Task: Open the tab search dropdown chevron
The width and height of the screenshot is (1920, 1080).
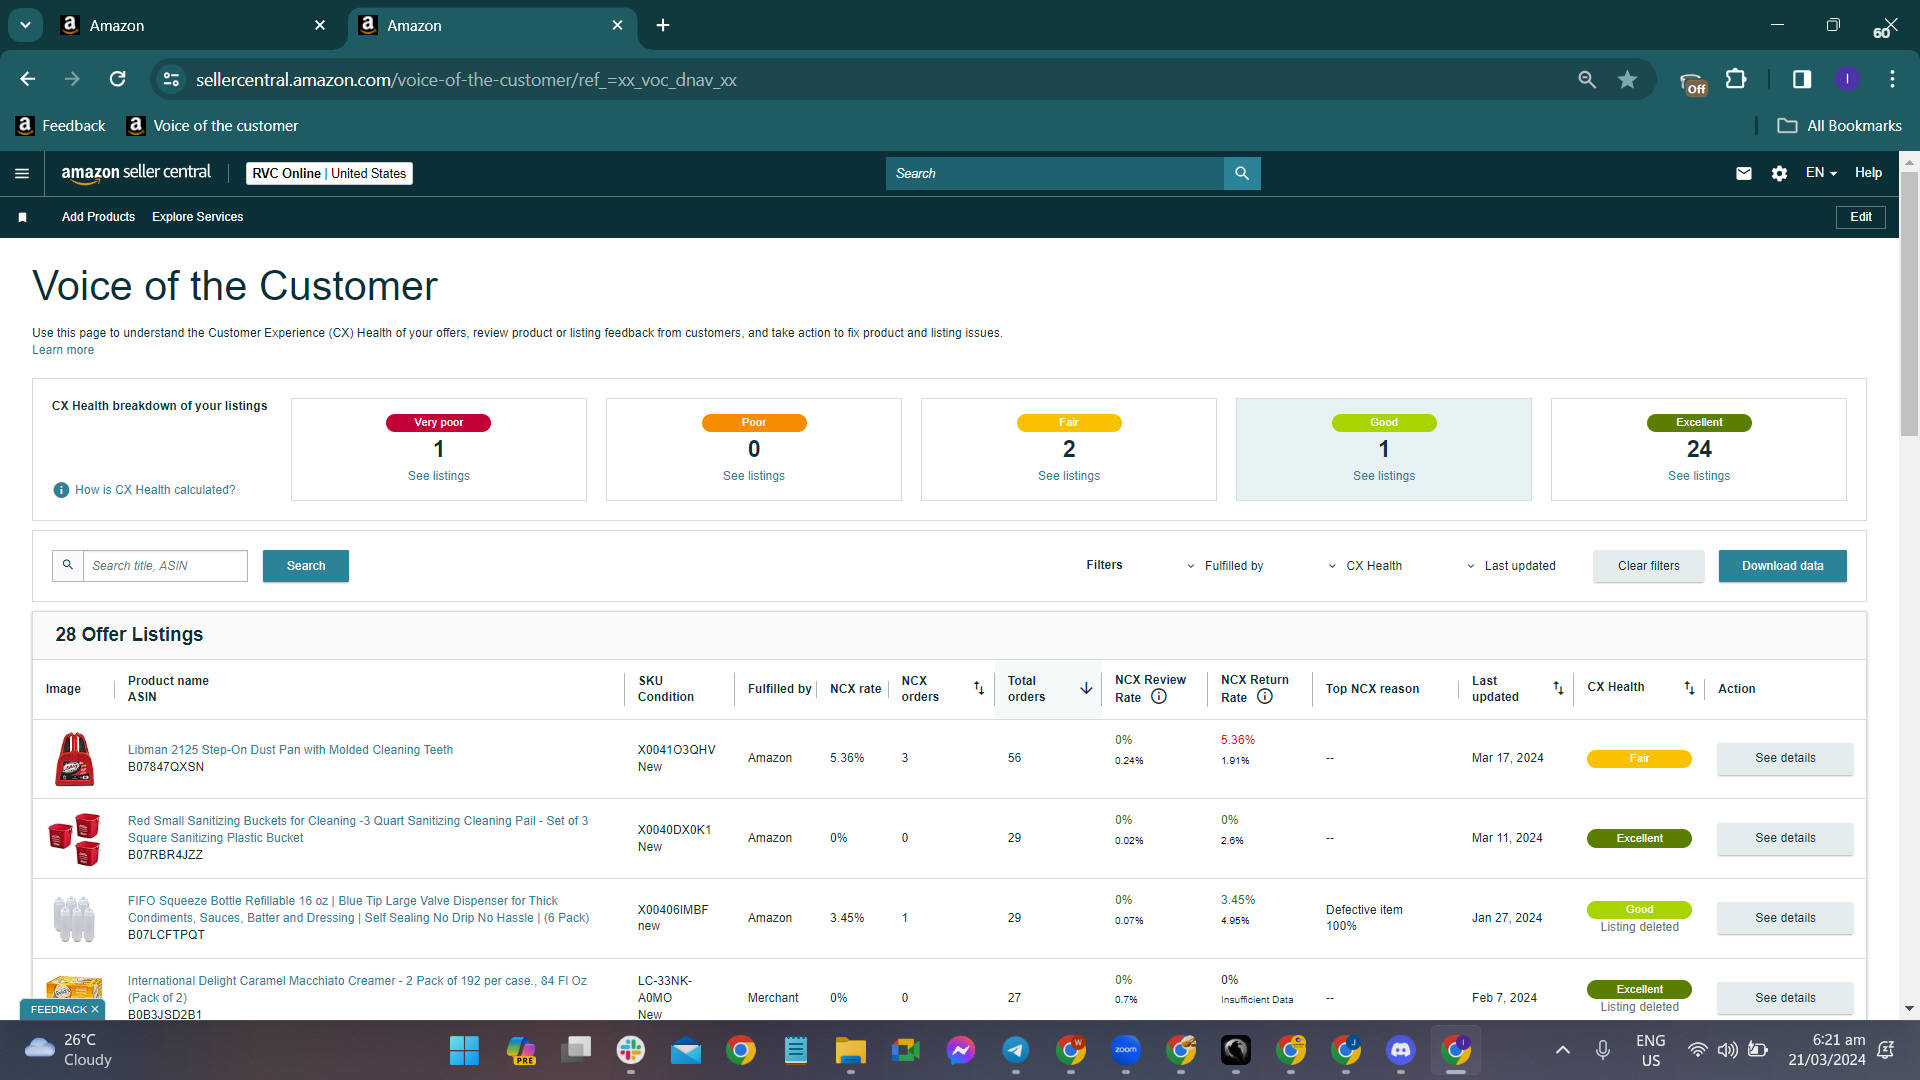Action: [25, 25]
